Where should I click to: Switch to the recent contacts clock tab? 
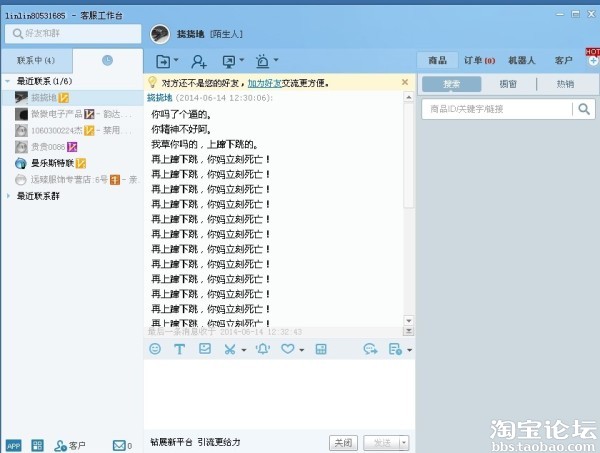tap(108, 60)
